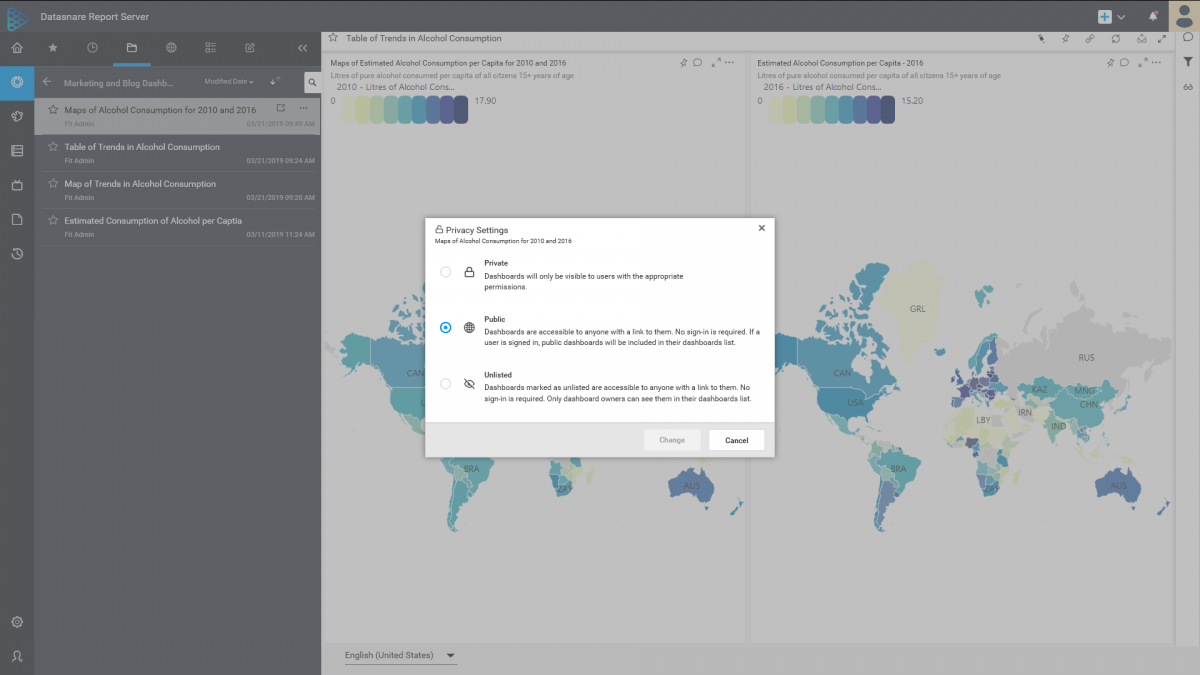1200x675 pixels.
Task: Open the settings gear in left sidebar
Action: [17, 622]
